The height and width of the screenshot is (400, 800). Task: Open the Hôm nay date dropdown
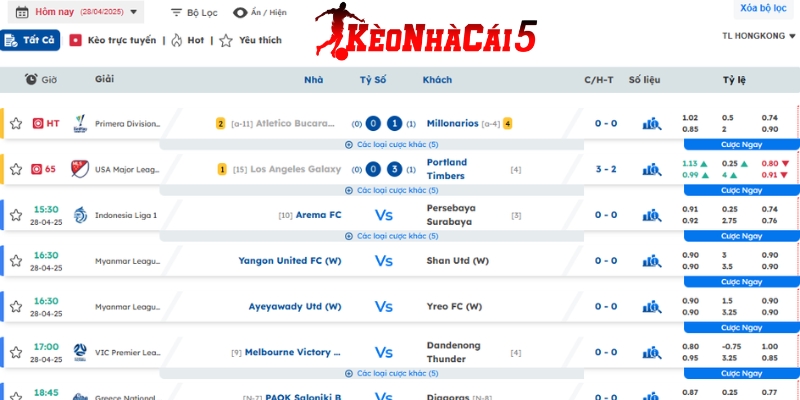[x=134, y=12]
